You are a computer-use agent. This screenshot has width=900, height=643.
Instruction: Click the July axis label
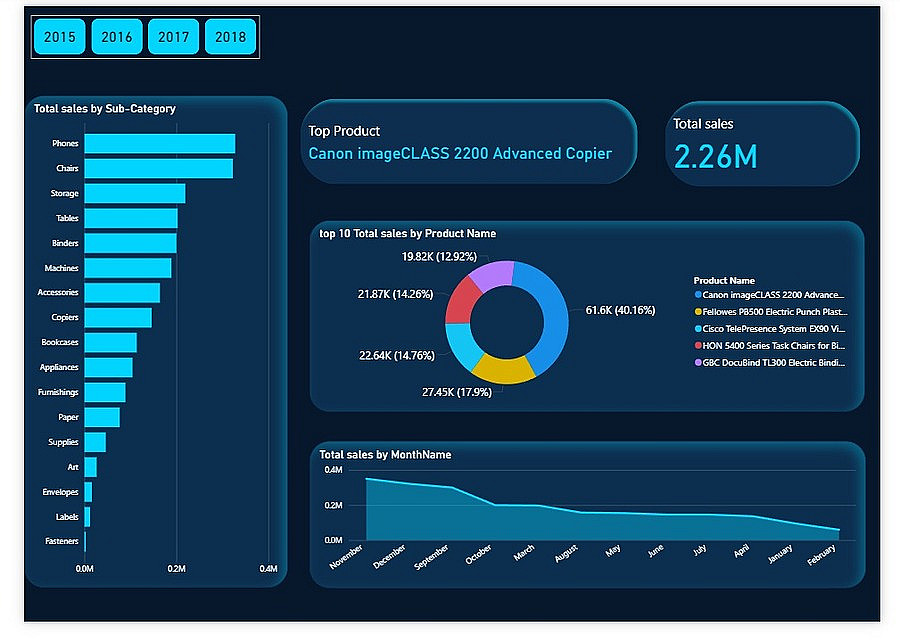tap(700, 550)
